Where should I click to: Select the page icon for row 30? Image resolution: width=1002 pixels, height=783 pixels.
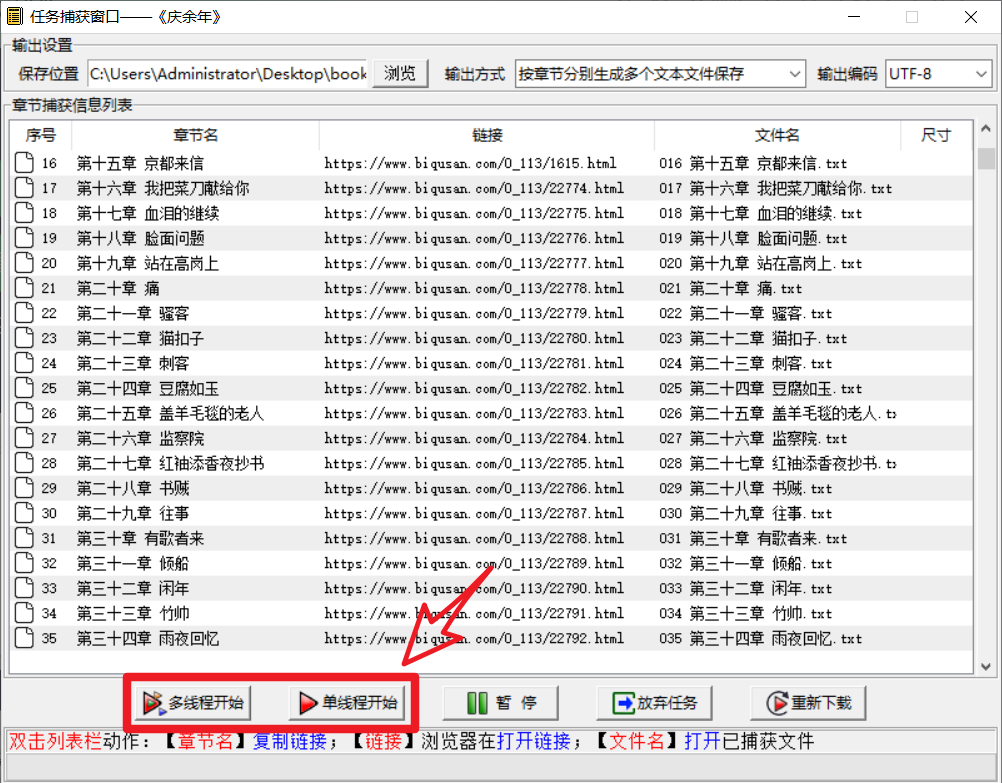click(x=24, y=513)
